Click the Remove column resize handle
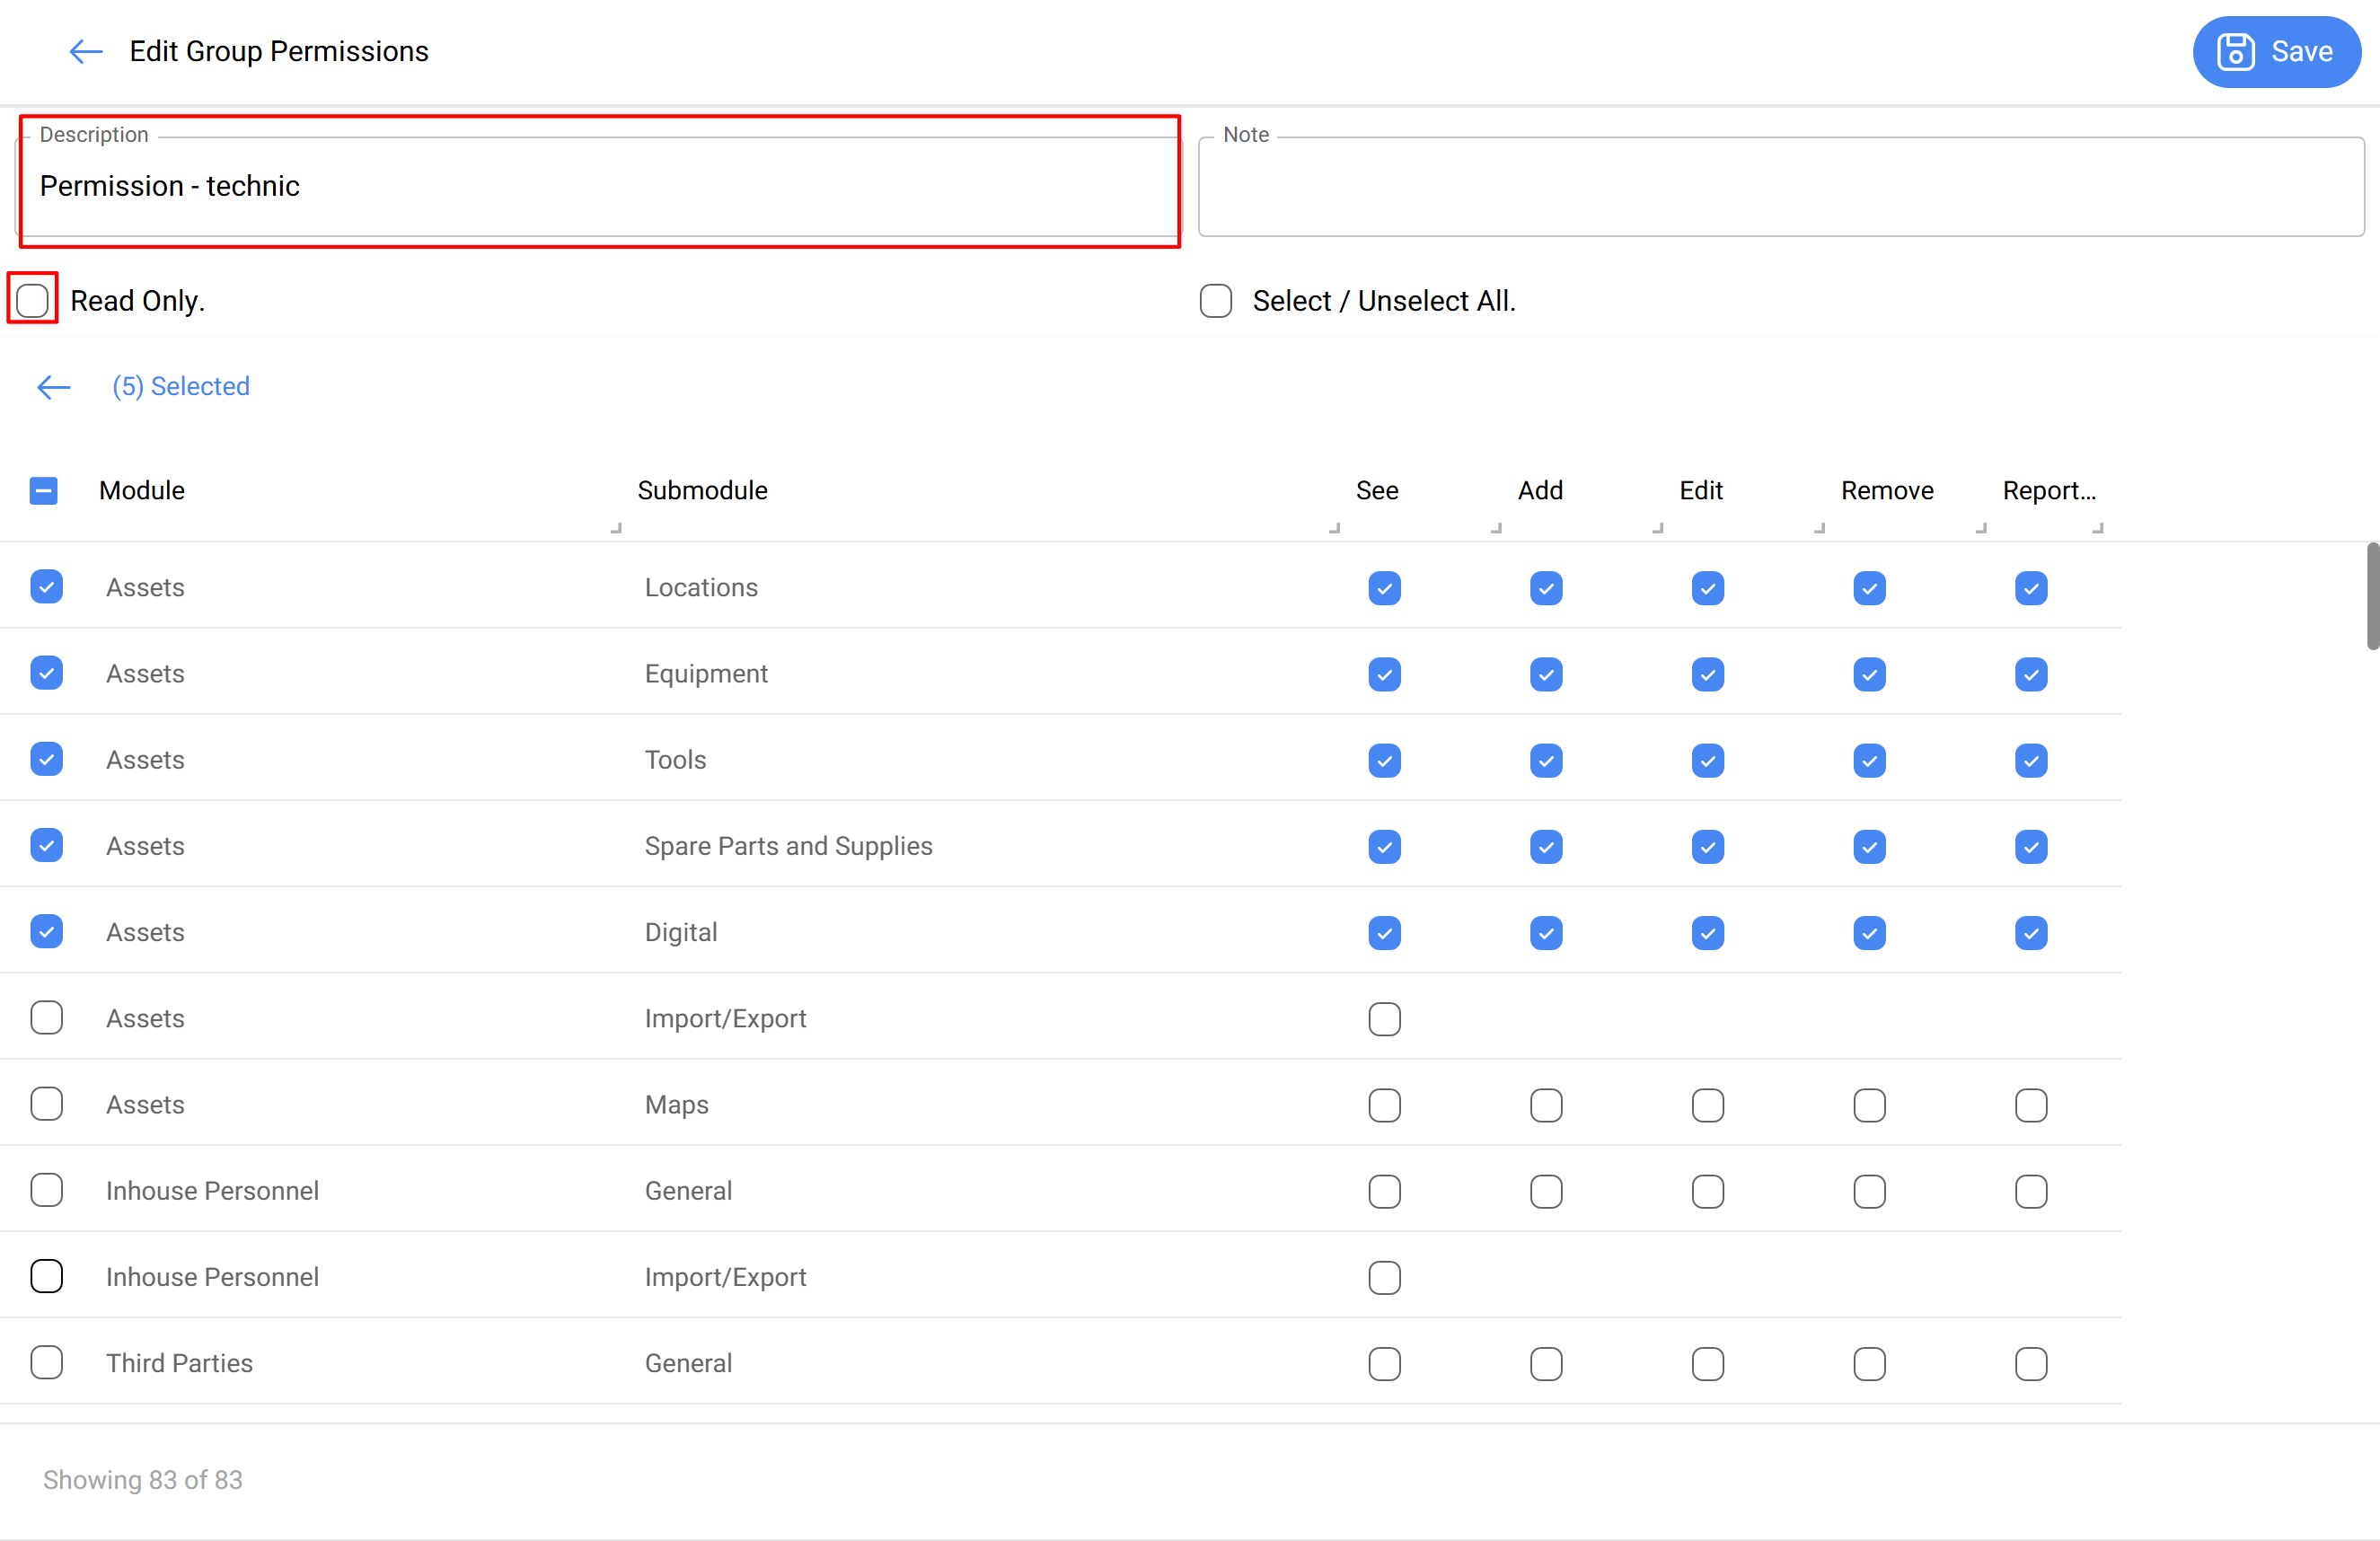This screenshot has width=2380, height=1541. [1980, 528]
